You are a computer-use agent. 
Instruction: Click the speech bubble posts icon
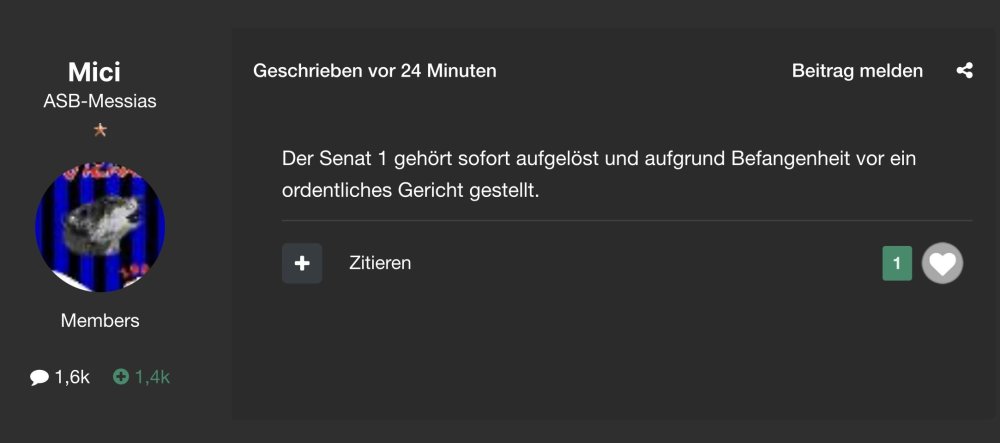(x=39, y=377)
